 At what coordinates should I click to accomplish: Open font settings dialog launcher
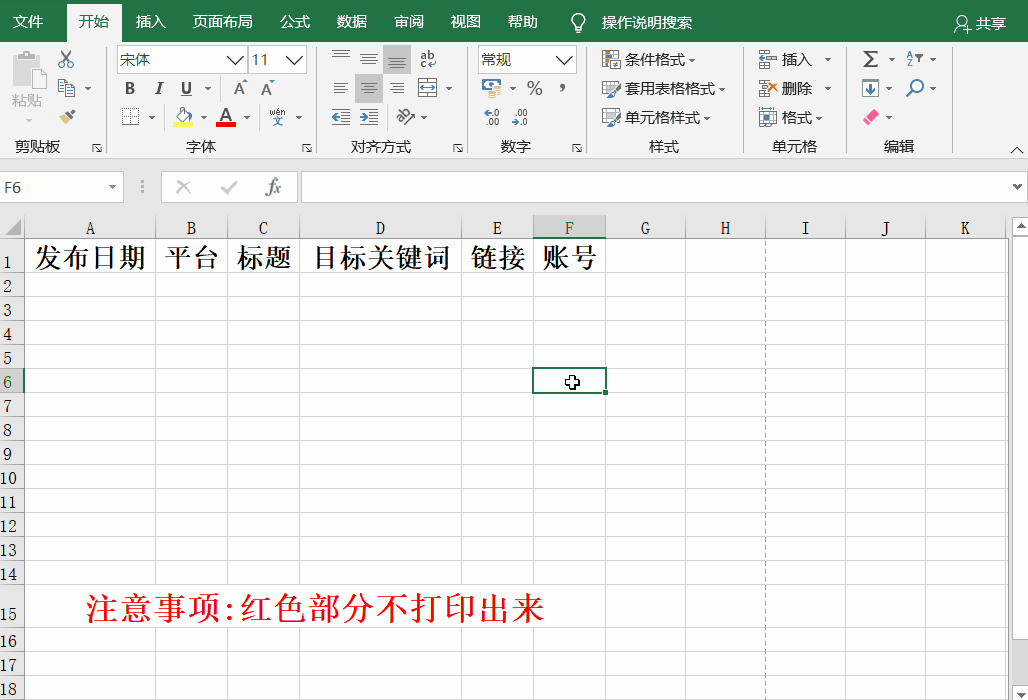click(307, 148)
